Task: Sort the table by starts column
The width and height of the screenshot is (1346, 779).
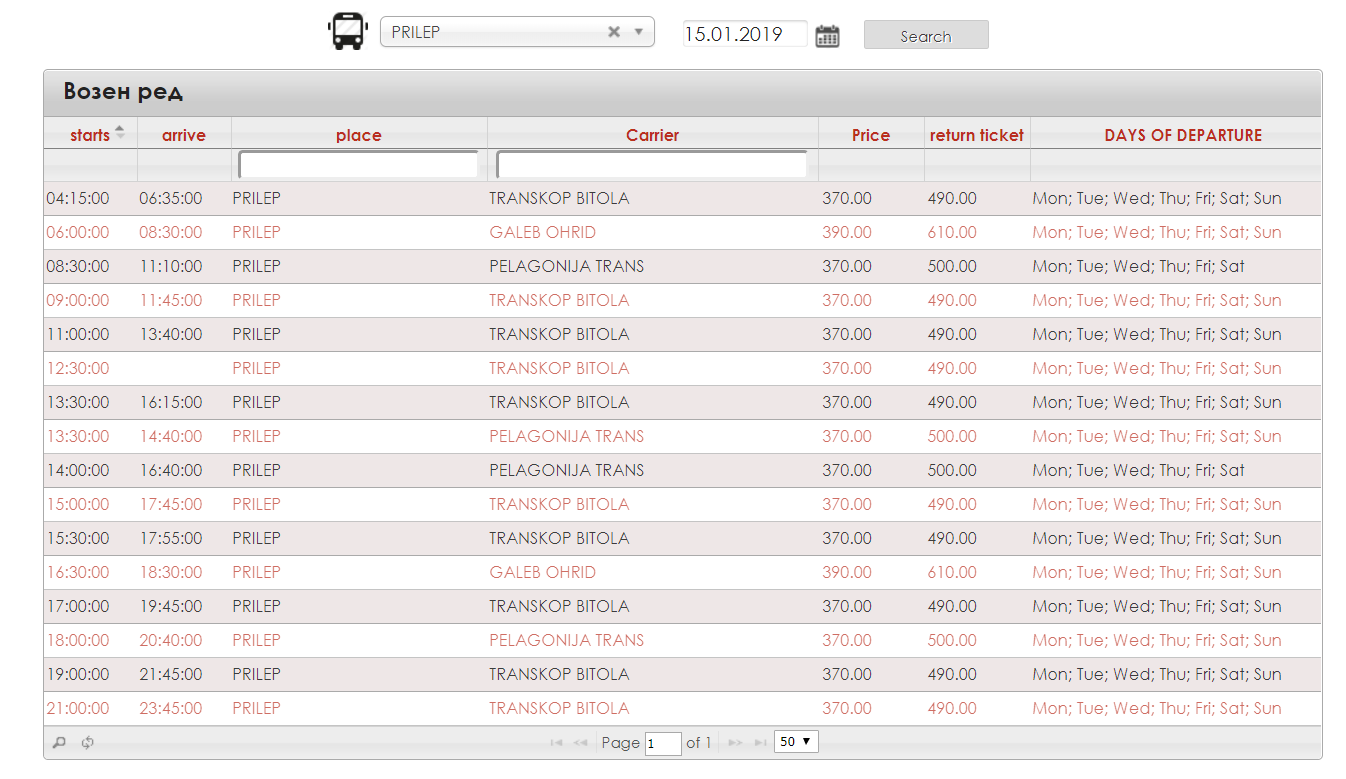Action: coord(90,135)
